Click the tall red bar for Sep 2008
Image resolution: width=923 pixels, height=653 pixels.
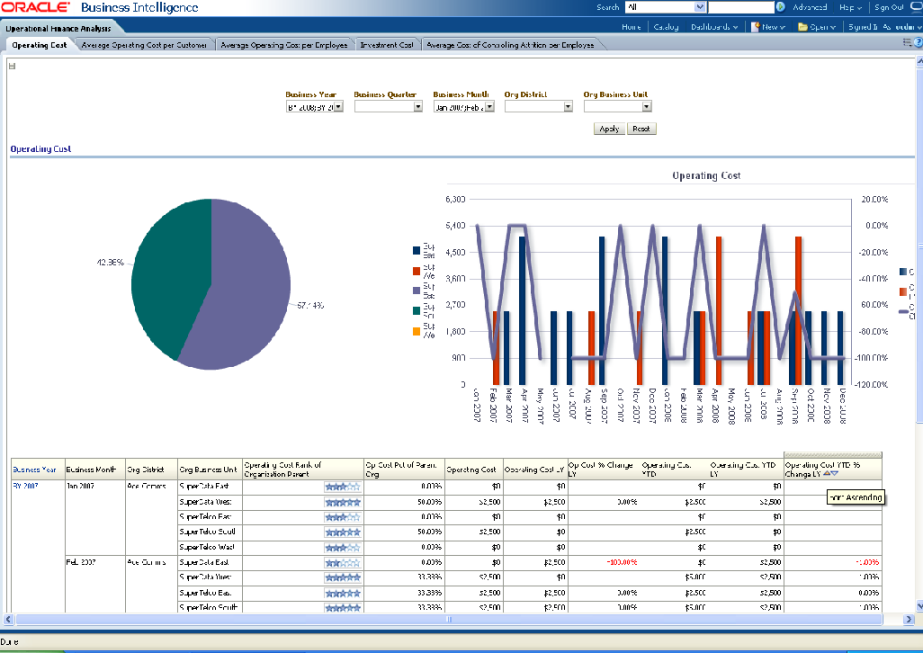(x=798, y=310)
